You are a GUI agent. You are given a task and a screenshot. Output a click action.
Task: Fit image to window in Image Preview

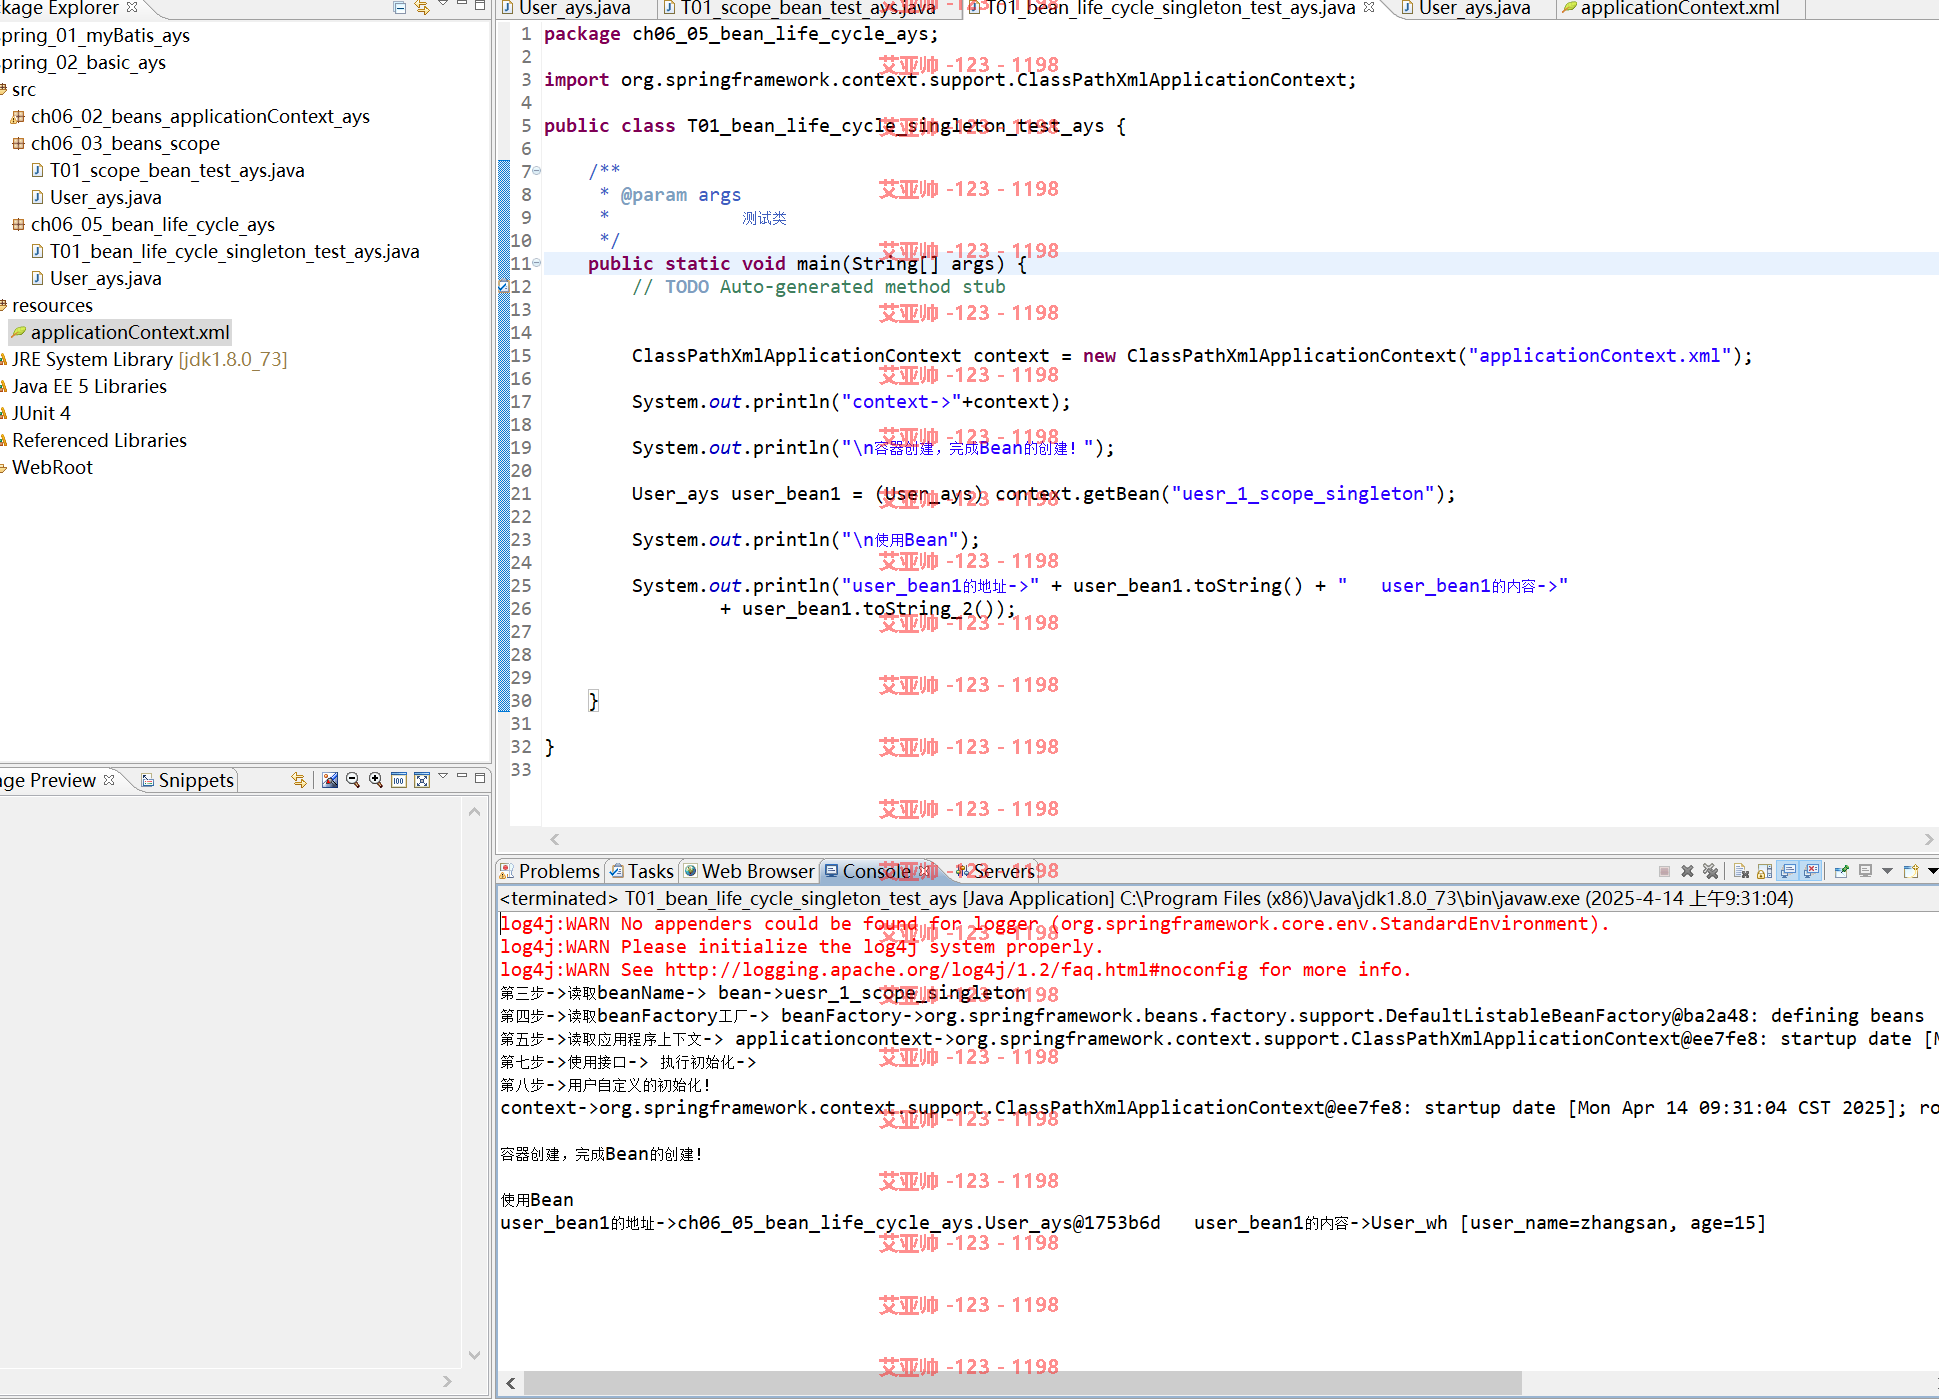coord(422,780)
